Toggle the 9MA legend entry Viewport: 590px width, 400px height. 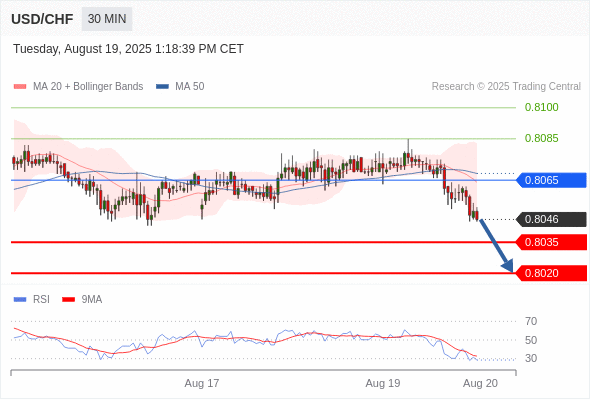tap(82, 300)
